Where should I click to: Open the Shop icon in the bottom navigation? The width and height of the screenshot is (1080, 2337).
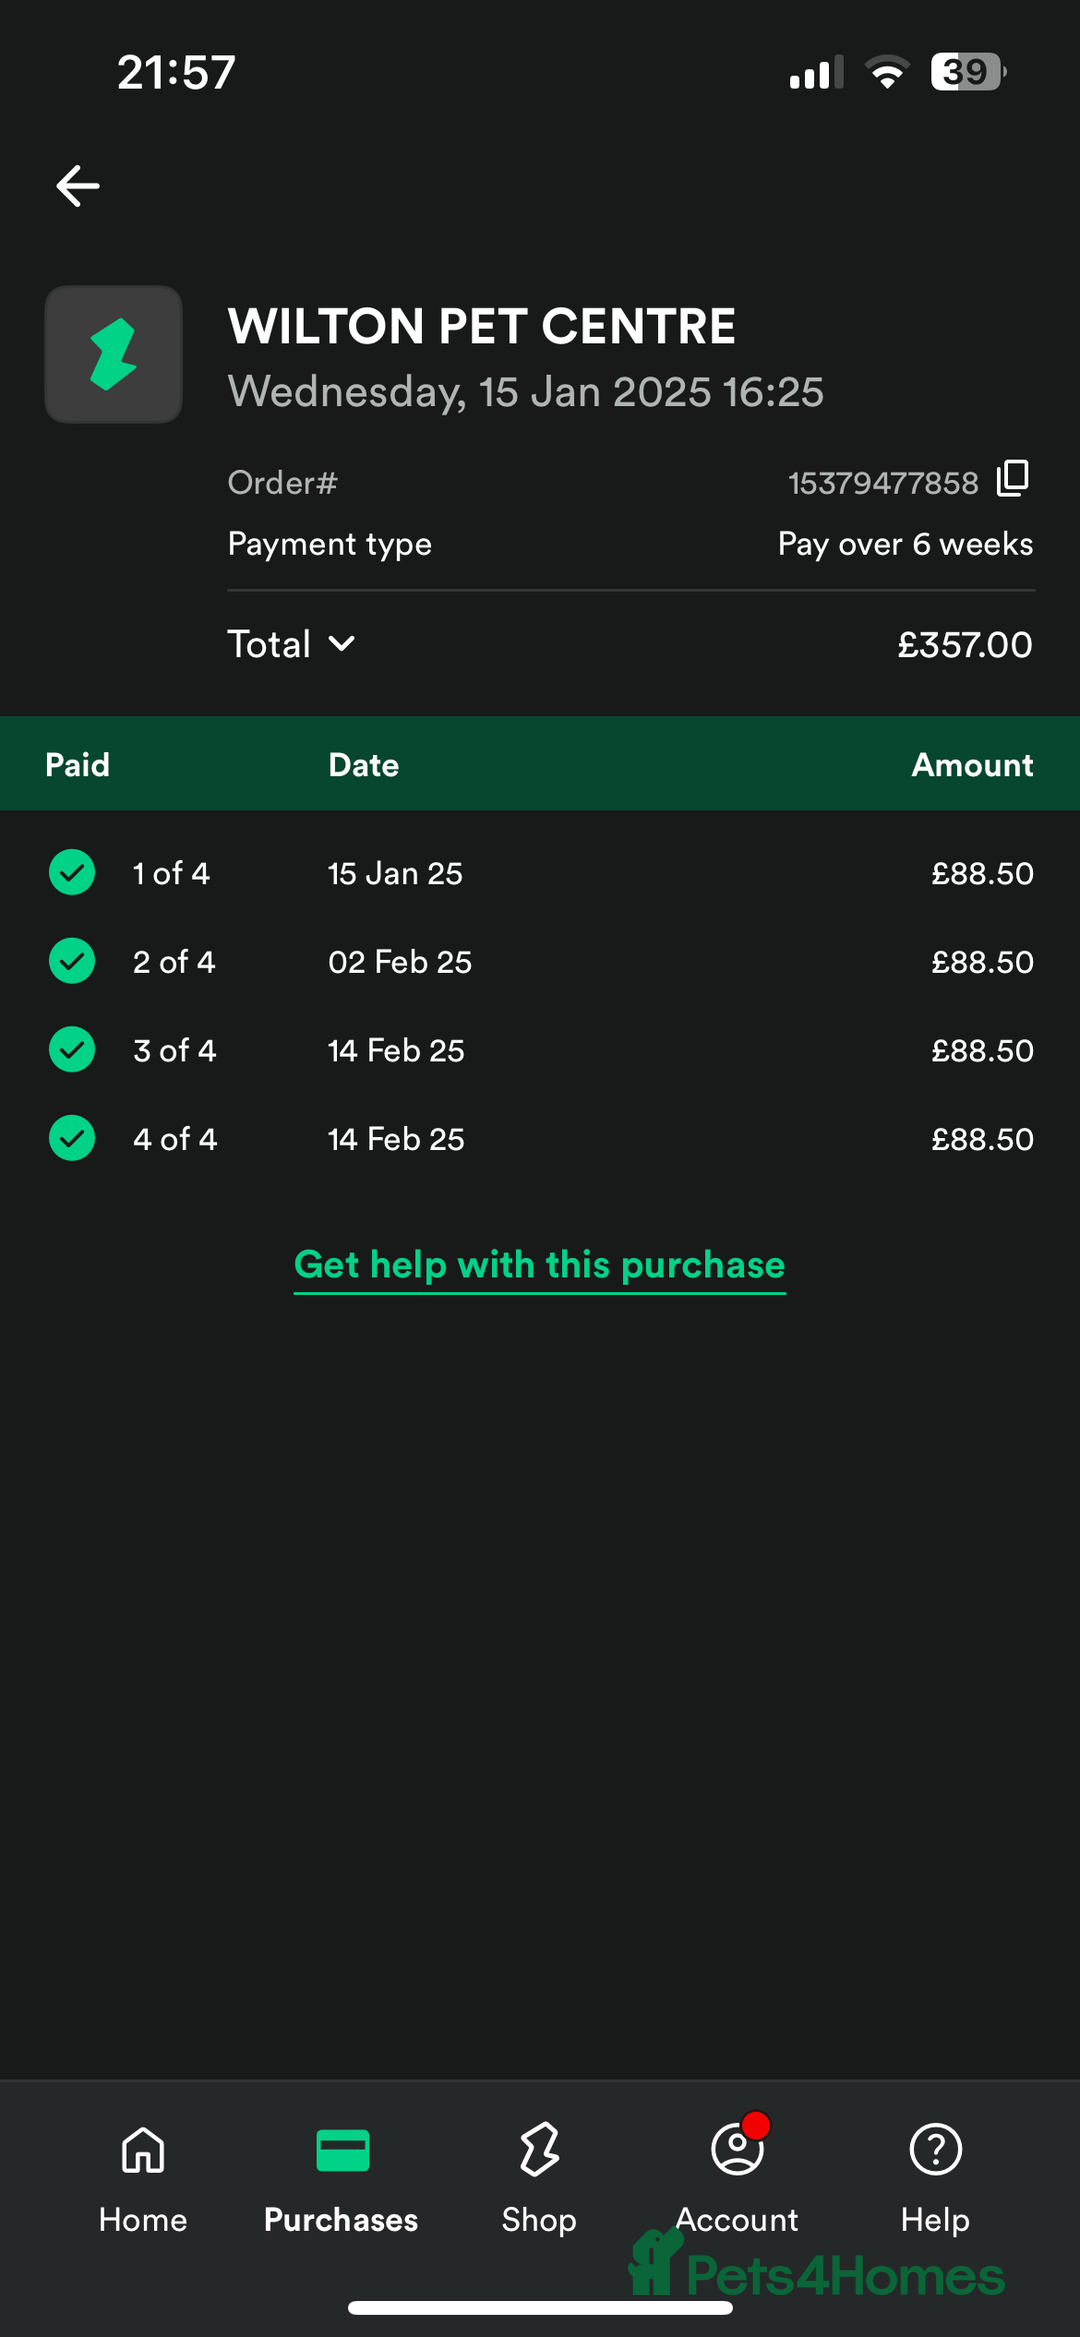point(540,2149)
